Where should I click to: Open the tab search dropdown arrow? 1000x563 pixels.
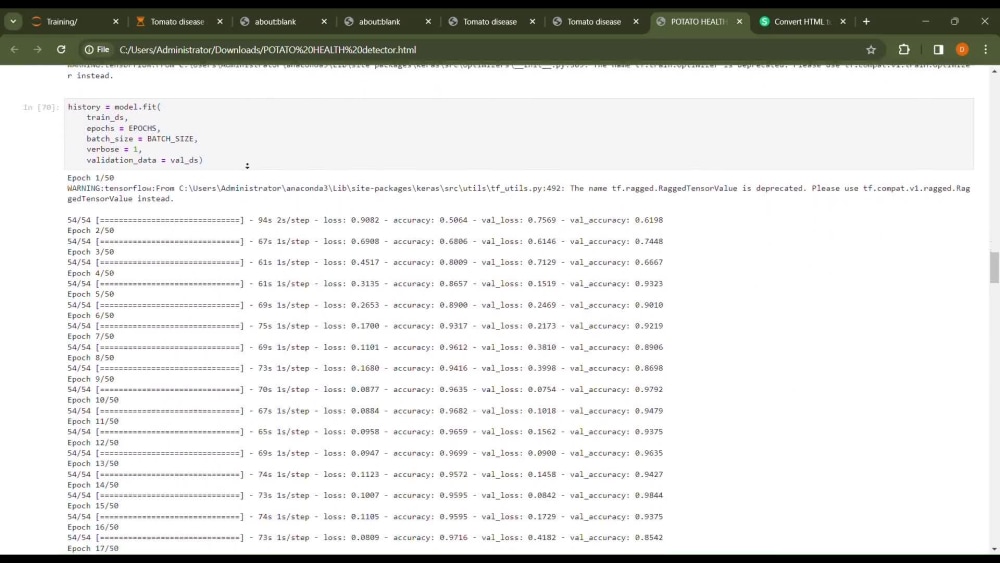click(13, 21)
